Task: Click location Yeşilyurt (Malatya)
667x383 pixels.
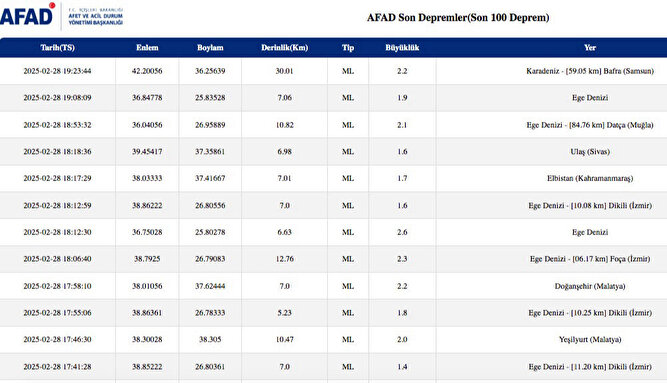Action: tap(590, 340)
